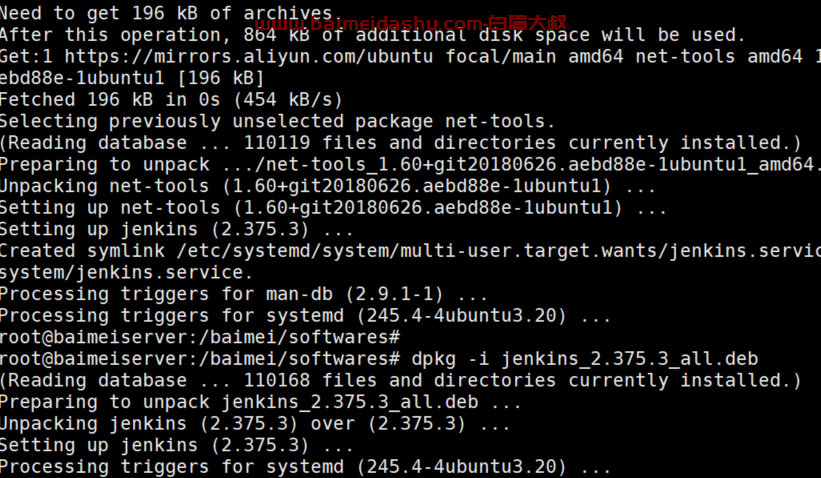Screen dimensions: 821x478
Task: Click the aliyun mirrors URL in the Get:1 line
Action: click(x=249, y=57)
